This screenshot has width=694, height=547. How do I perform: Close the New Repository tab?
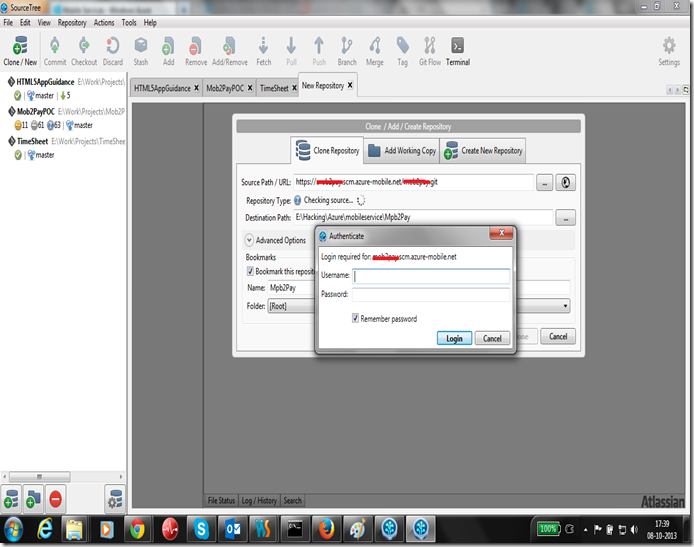(x=350, y=85)
